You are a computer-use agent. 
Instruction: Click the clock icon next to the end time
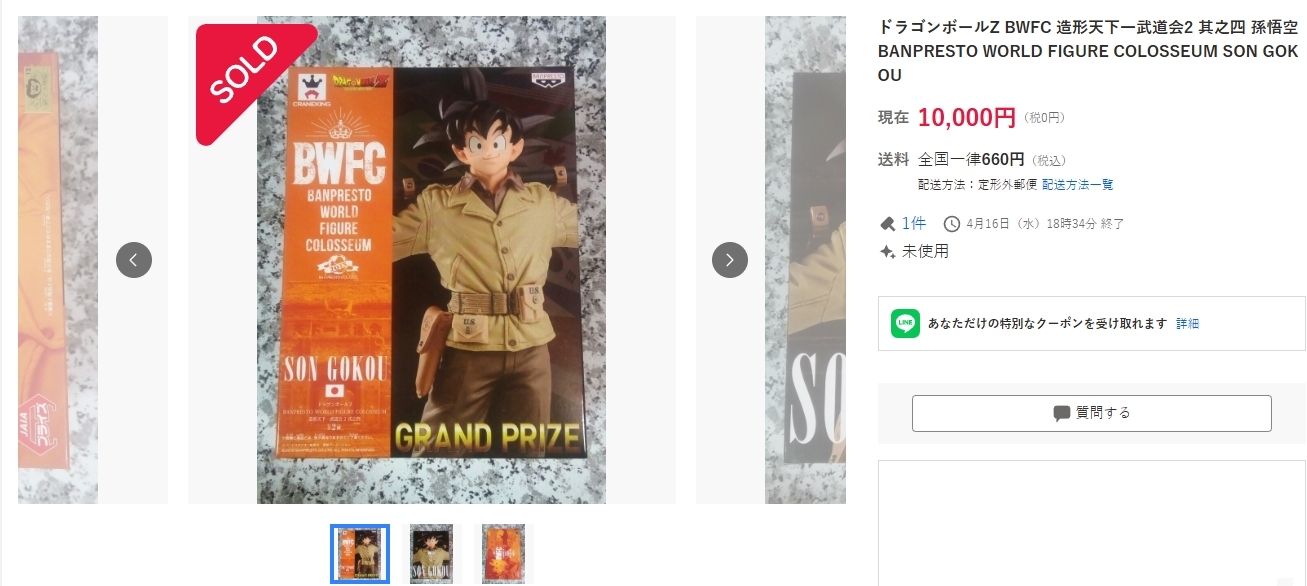click(x=952, y=223)
